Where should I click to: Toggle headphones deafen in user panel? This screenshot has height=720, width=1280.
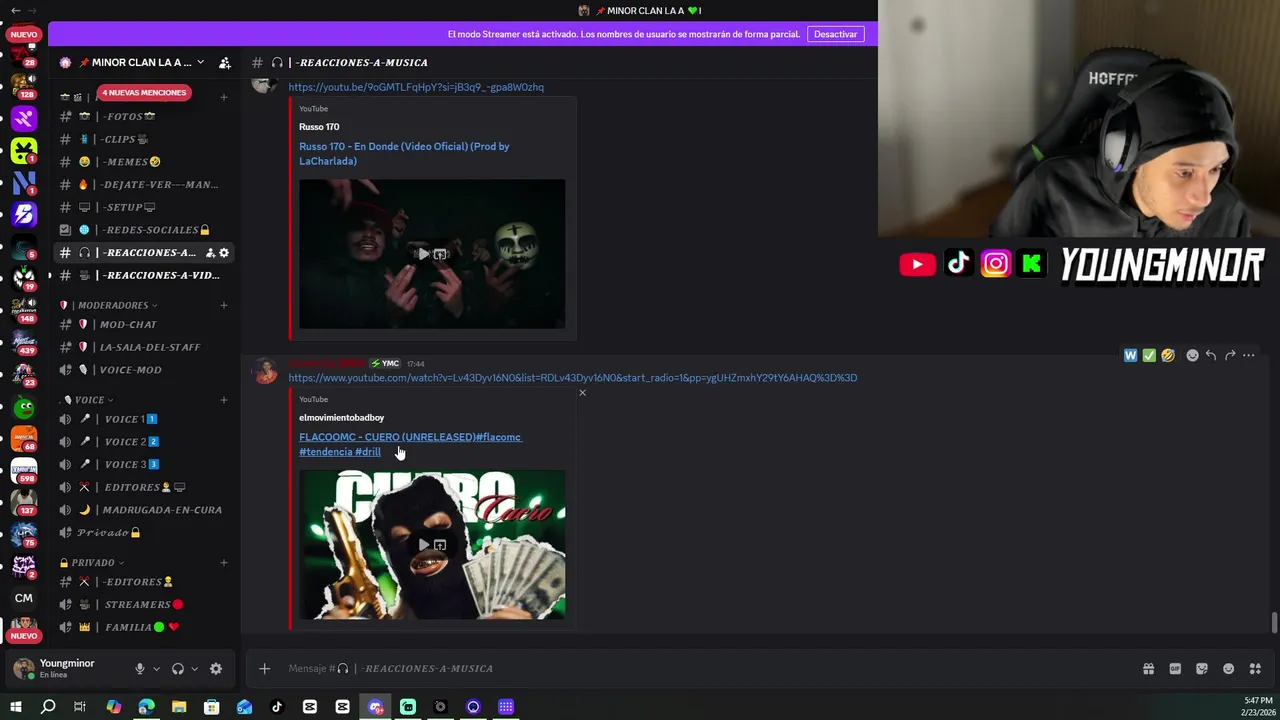click(x=178, y=669)
